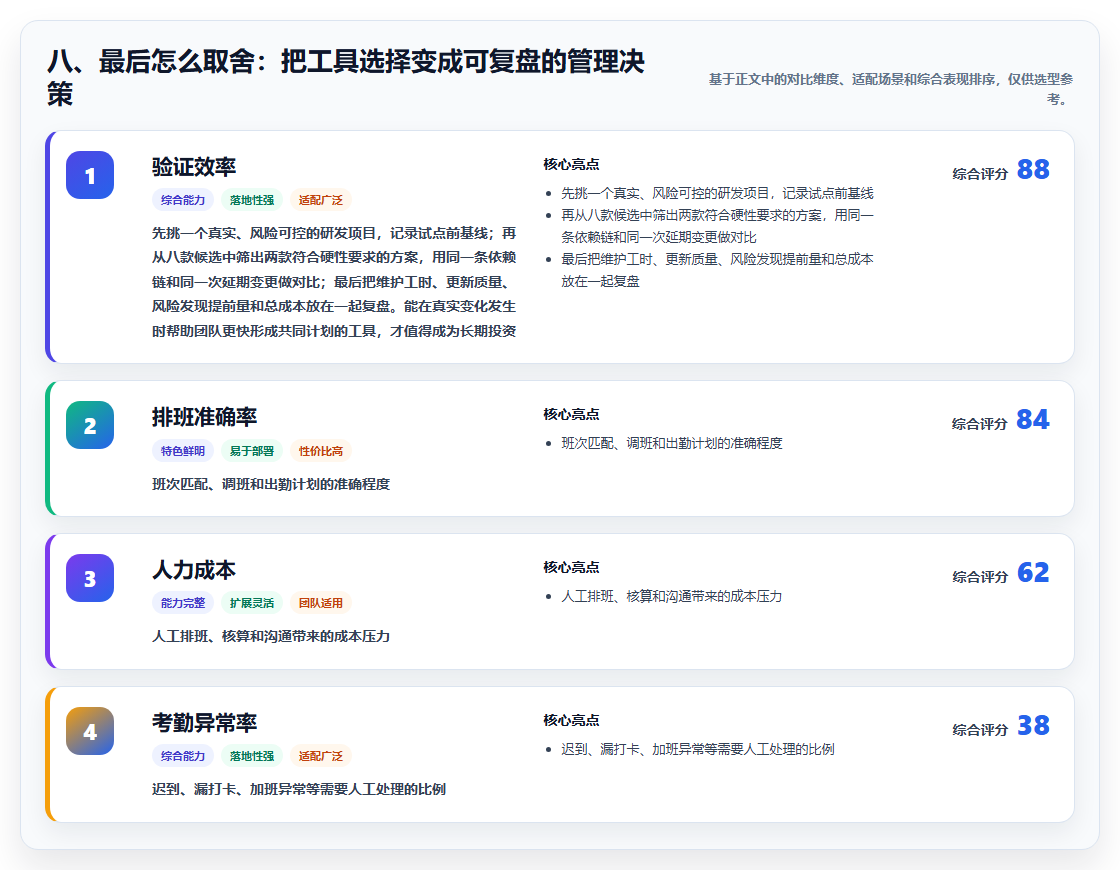Click bullet 班次匹配、调班和出勤计划的准确程度
1120x870 pixels.
(x=671, y=443)
